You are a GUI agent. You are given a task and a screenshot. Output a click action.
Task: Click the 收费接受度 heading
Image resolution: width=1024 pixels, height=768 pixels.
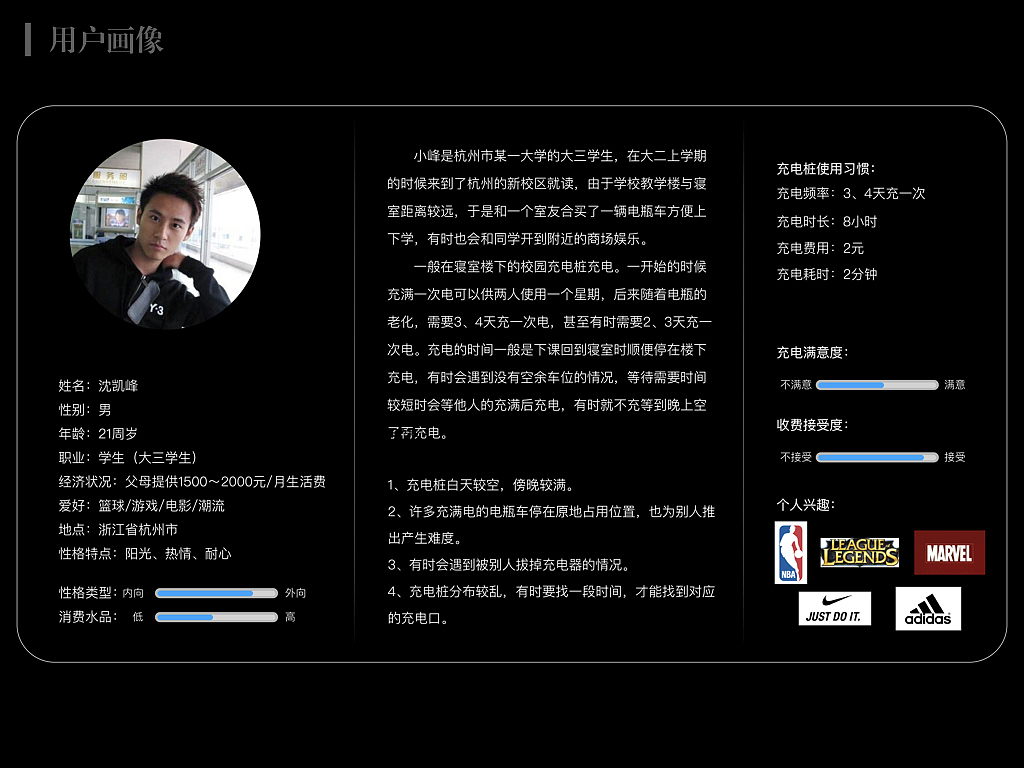coord(812,425)
